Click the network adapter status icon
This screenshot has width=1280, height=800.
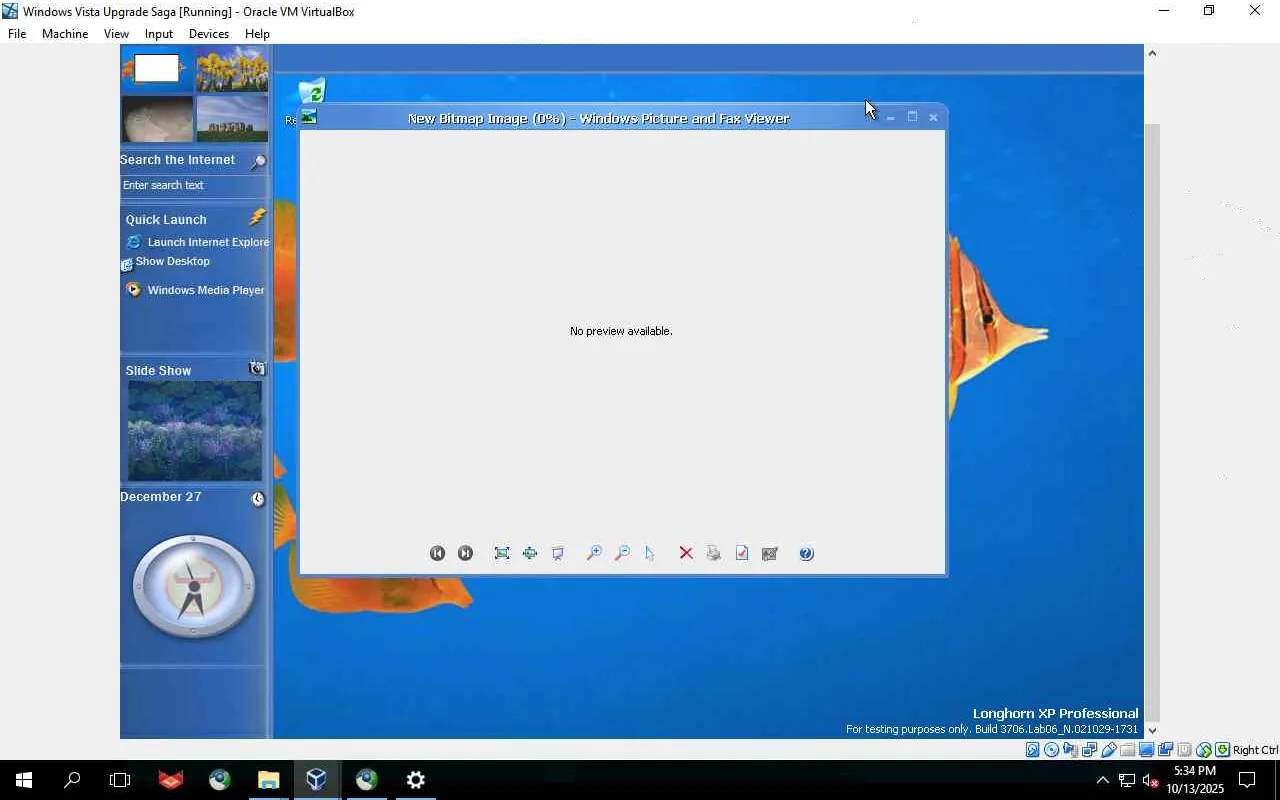(1090, 750)
